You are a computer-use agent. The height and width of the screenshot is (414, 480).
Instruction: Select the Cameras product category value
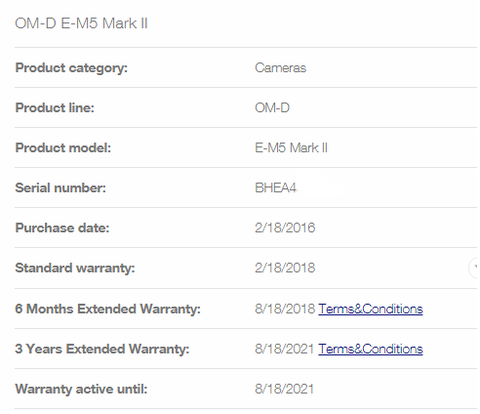click(280, 68)
